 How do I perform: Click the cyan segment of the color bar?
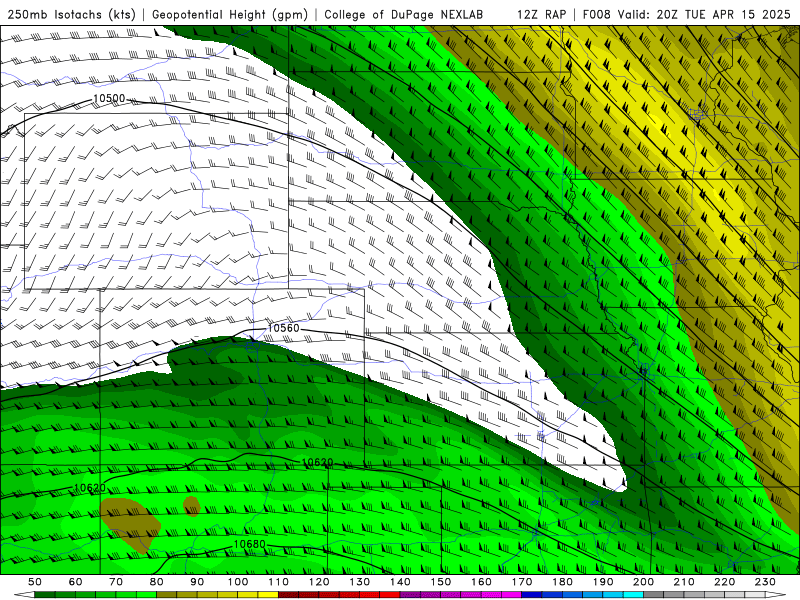633,594
